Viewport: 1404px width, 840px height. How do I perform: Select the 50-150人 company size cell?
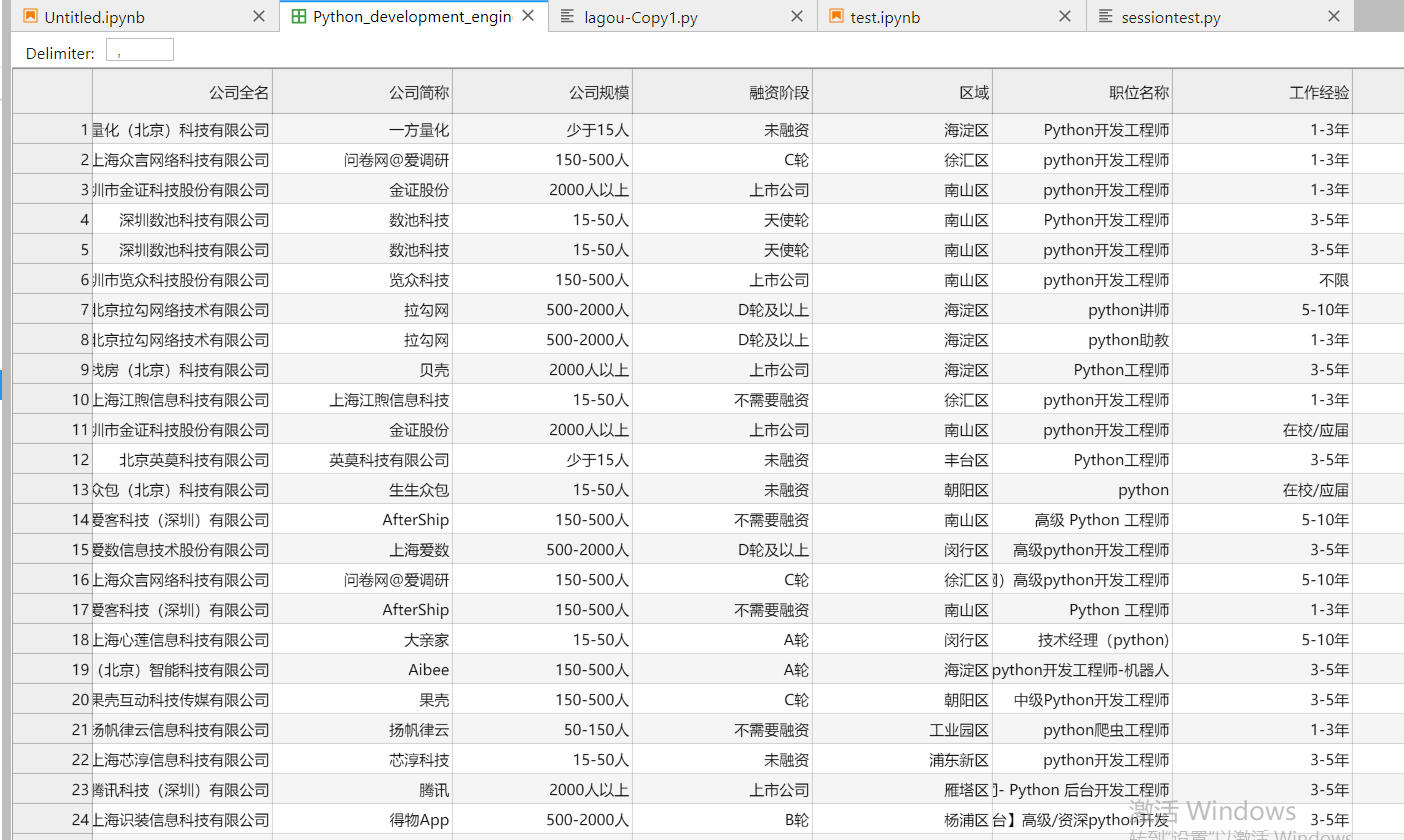(x=542, y=730)
